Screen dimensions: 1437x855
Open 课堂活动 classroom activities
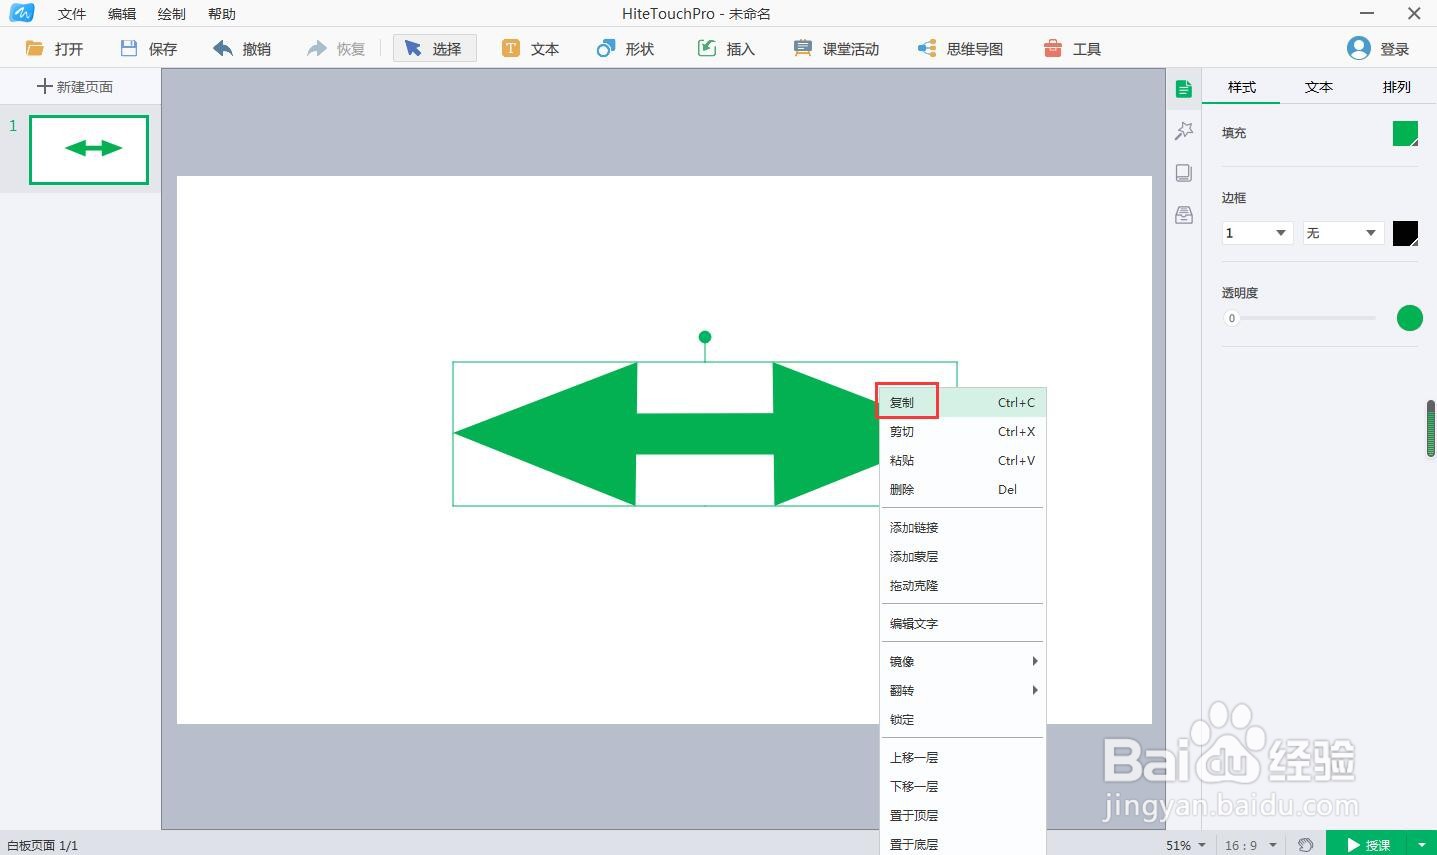point(836,48)
